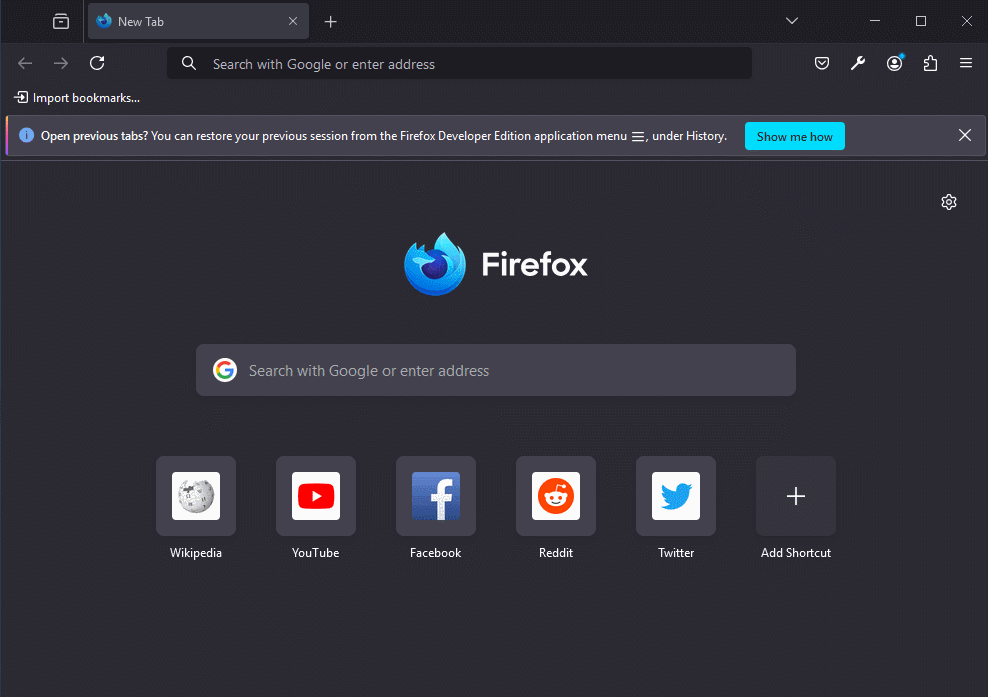The height and width of the screenshot is (697, 988).
Task: Dismiss the restore session notification bar
Action: 964,135
